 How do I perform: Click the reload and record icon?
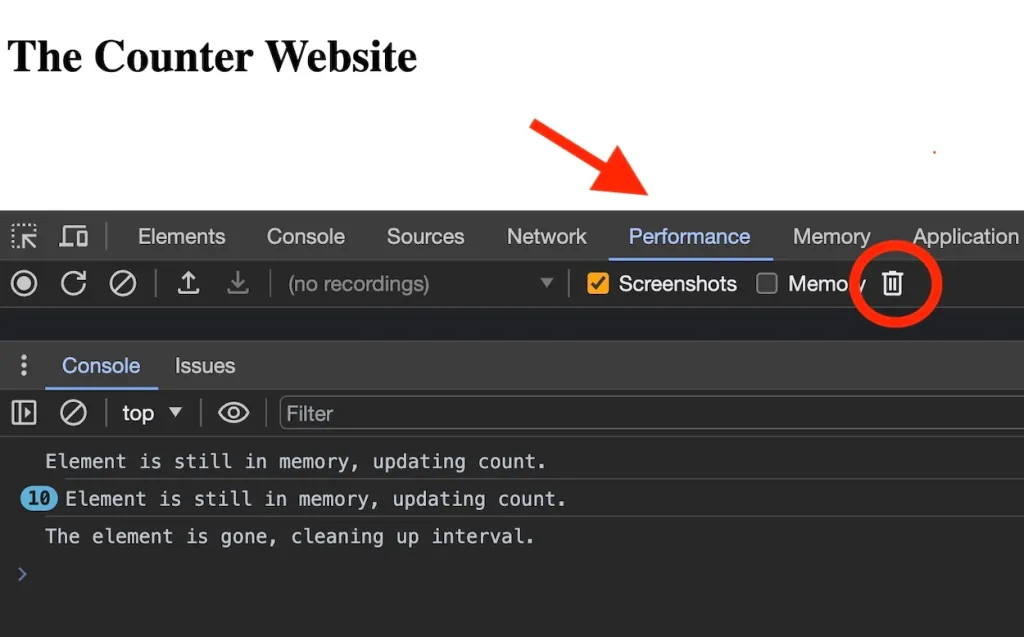click(73, 284)
